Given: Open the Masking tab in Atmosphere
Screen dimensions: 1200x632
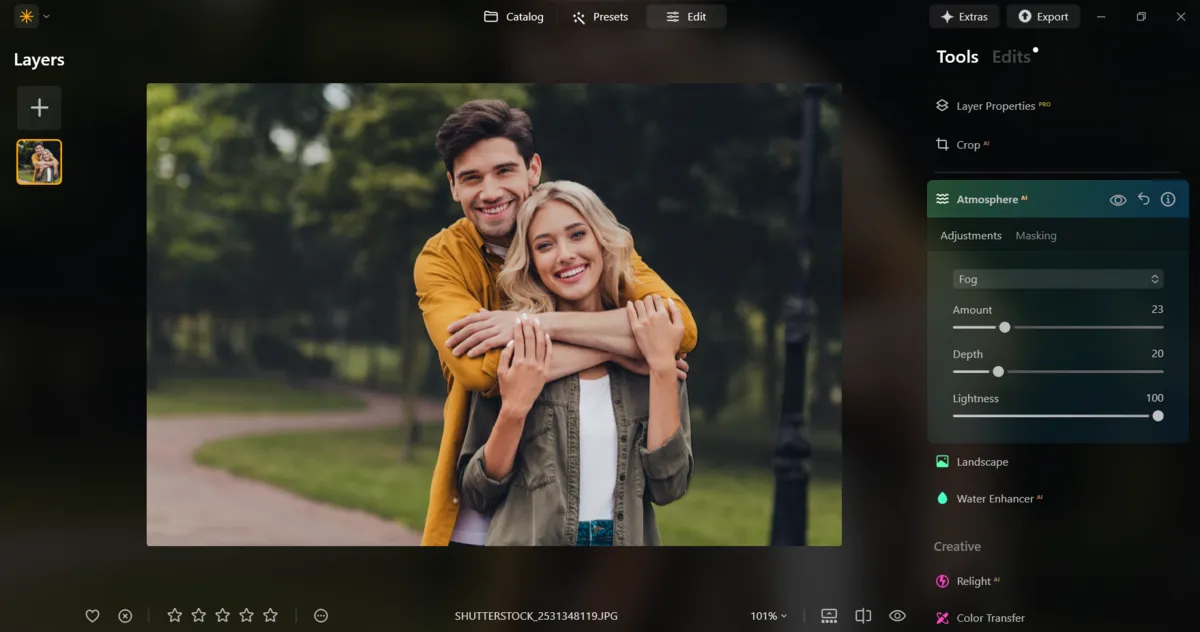Looking at the screenshot, I should point(1035,235).
